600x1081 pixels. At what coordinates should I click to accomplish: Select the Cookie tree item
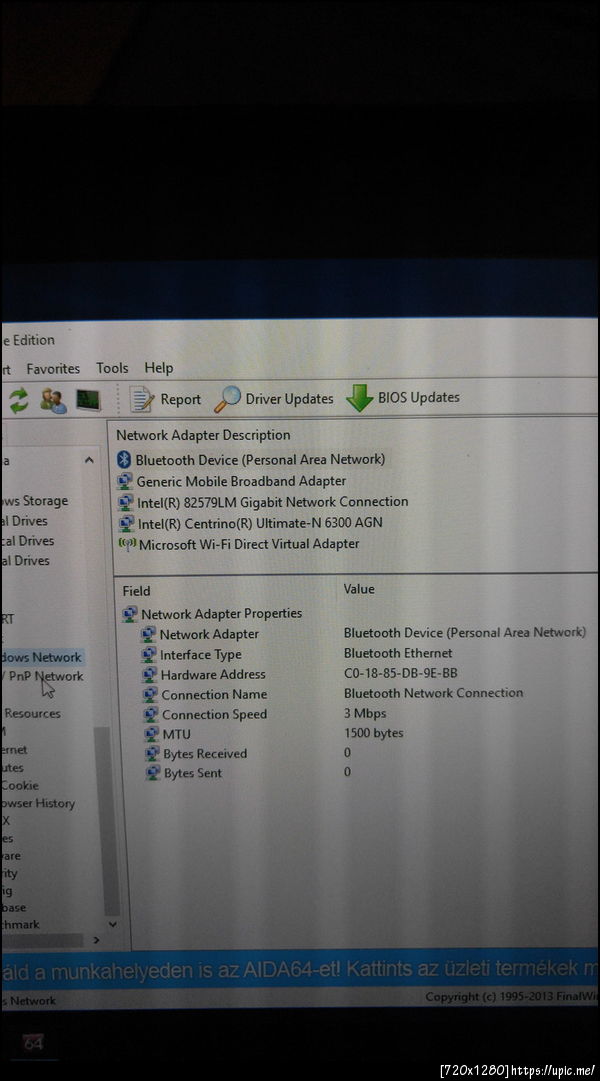(20, 785)
